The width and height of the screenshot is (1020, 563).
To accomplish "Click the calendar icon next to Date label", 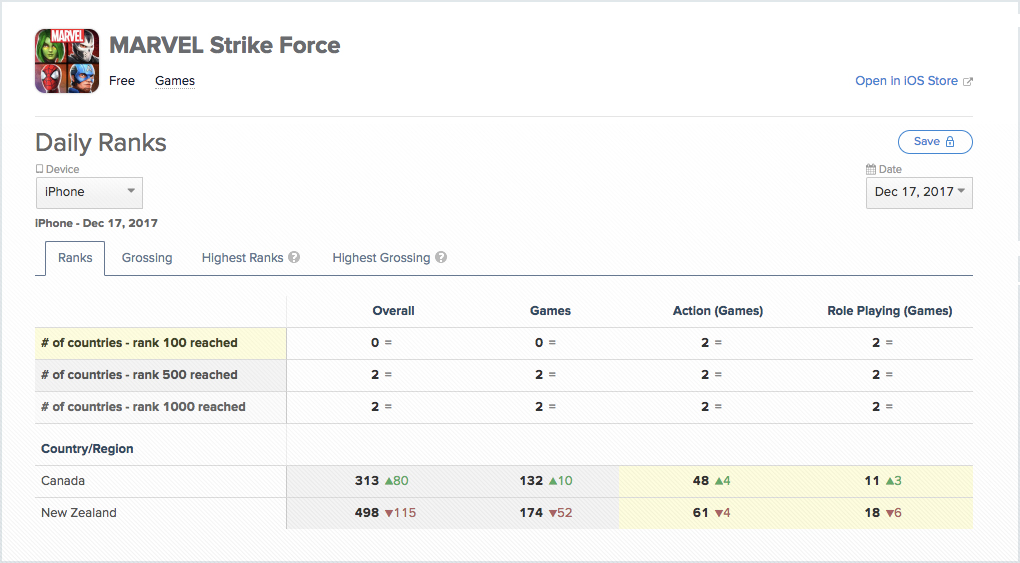I will pos(871,170).
